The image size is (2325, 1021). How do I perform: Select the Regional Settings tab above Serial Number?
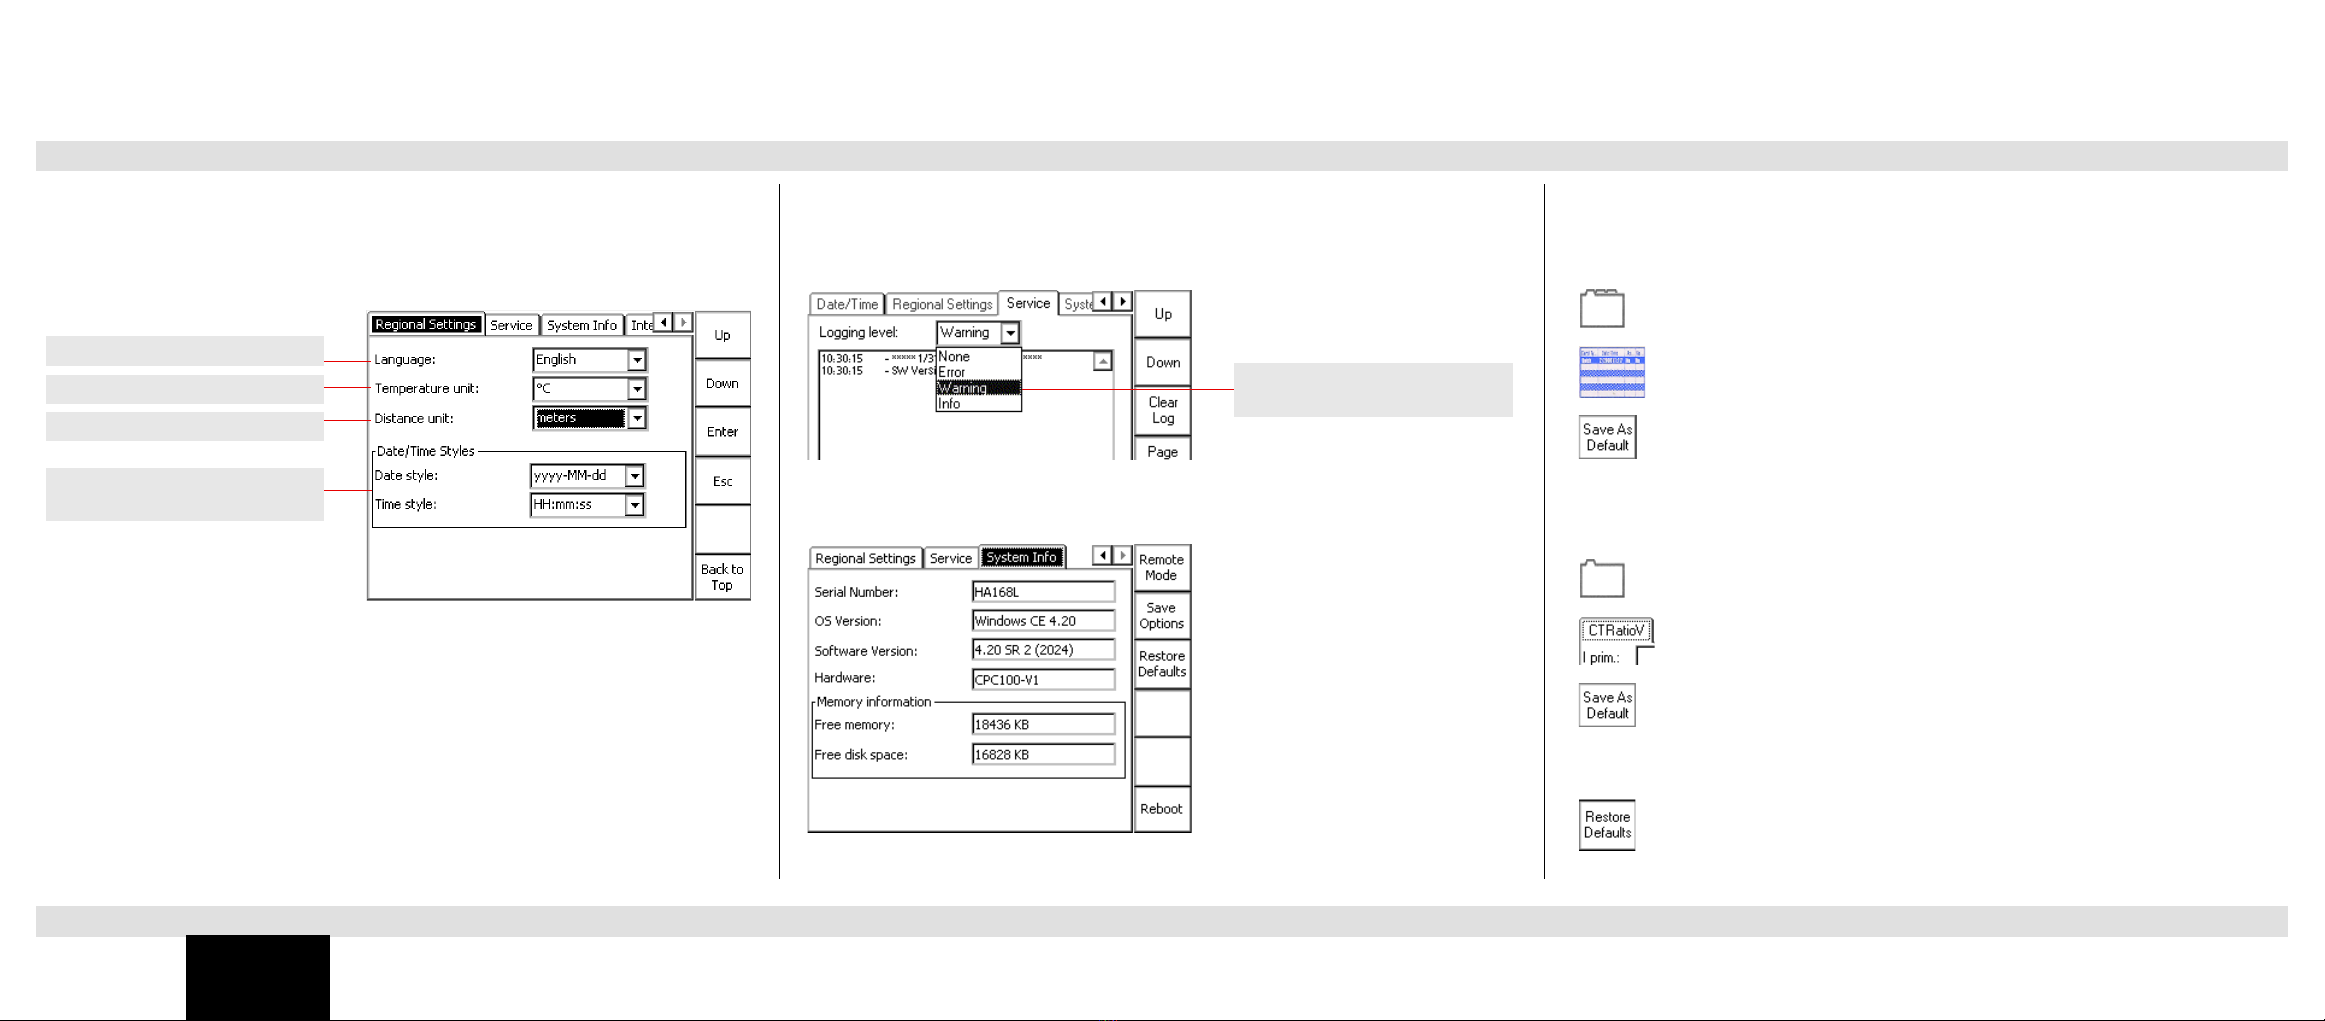pyautogui.click(x=865, y=559)
